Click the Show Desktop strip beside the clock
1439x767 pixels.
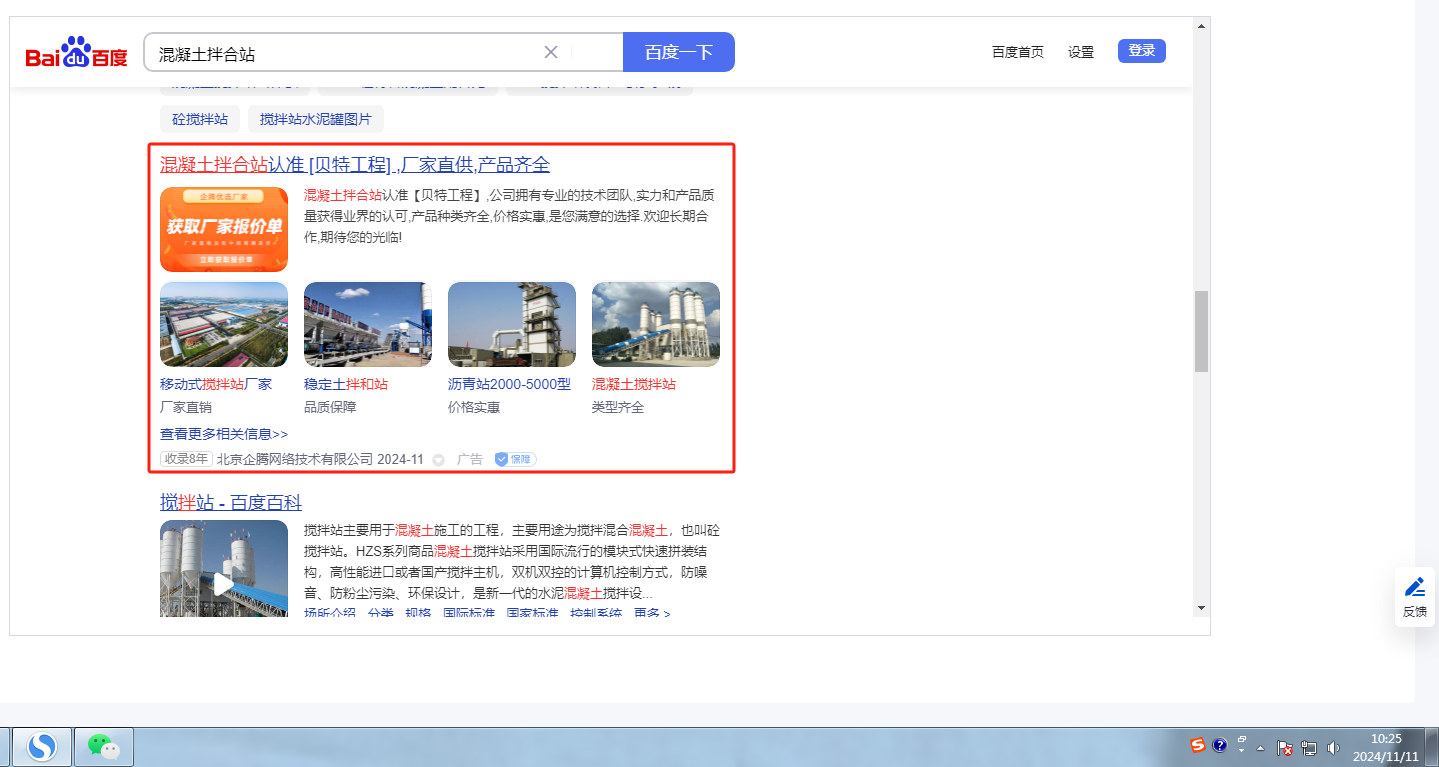(1431, 747)
